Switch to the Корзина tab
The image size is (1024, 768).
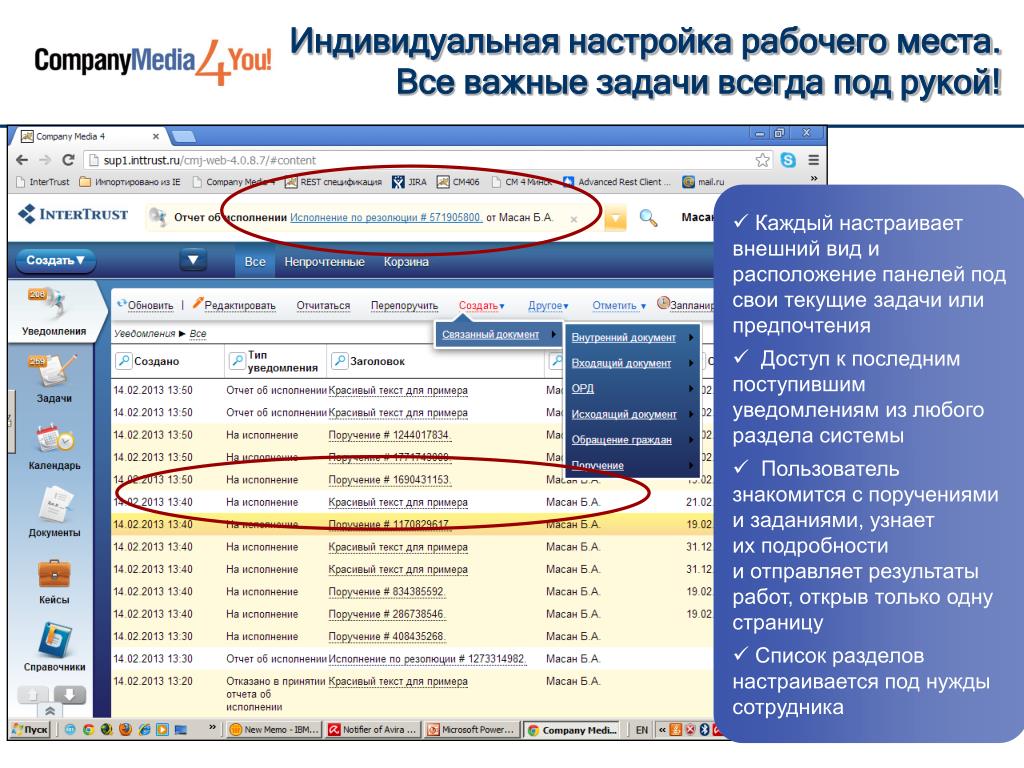point(406,262)
